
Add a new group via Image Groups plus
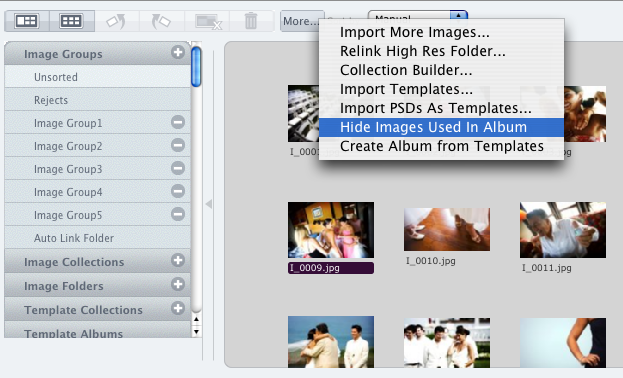point(178,52)
